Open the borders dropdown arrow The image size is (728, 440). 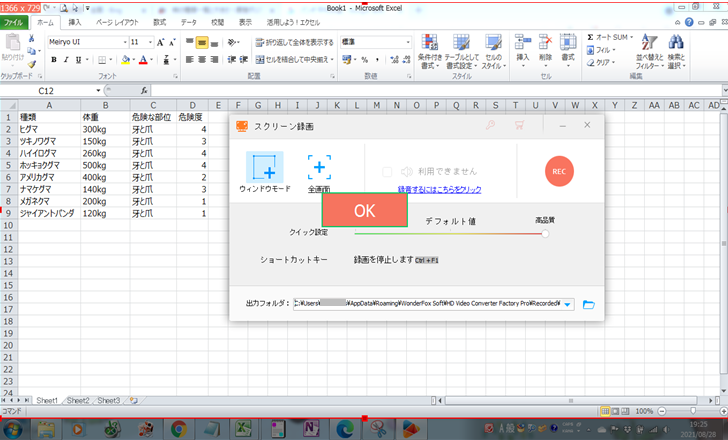tap(110, 59)
